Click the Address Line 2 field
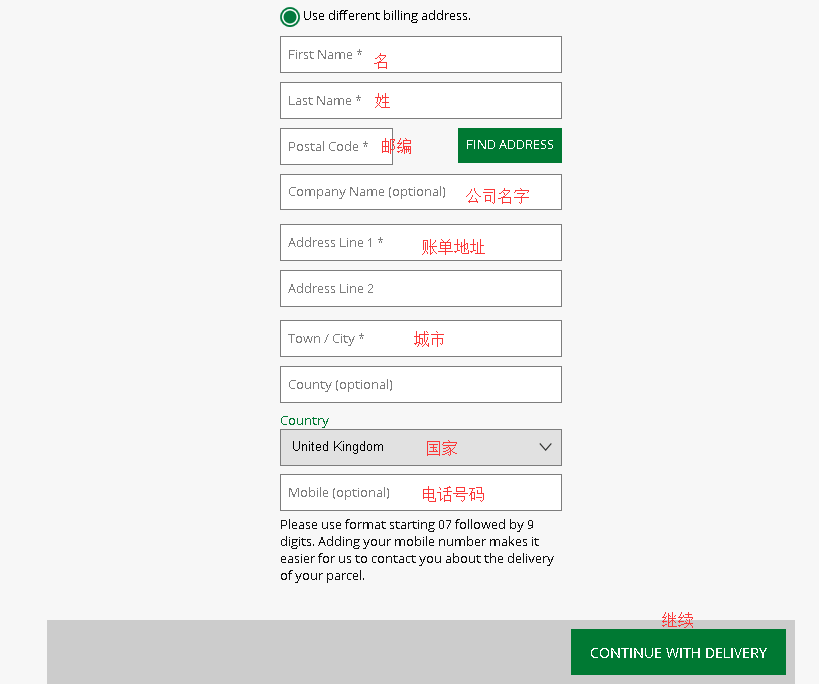 click(420, 289)
